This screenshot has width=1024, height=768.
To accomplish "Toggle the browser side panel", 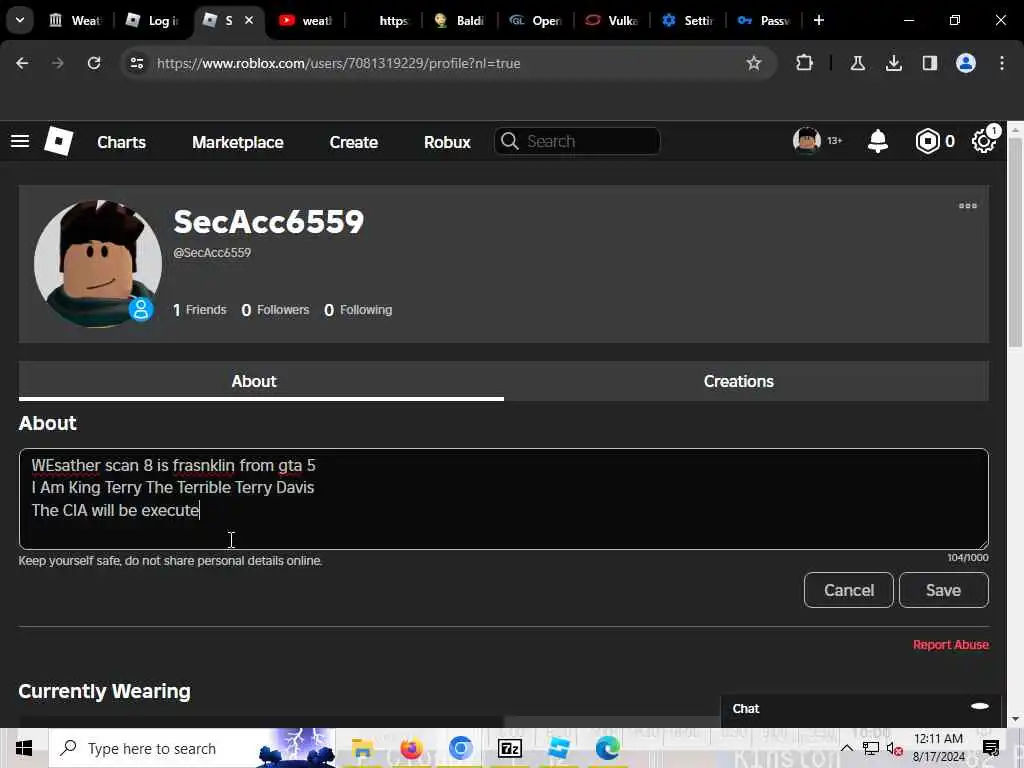I will [930, 63].
